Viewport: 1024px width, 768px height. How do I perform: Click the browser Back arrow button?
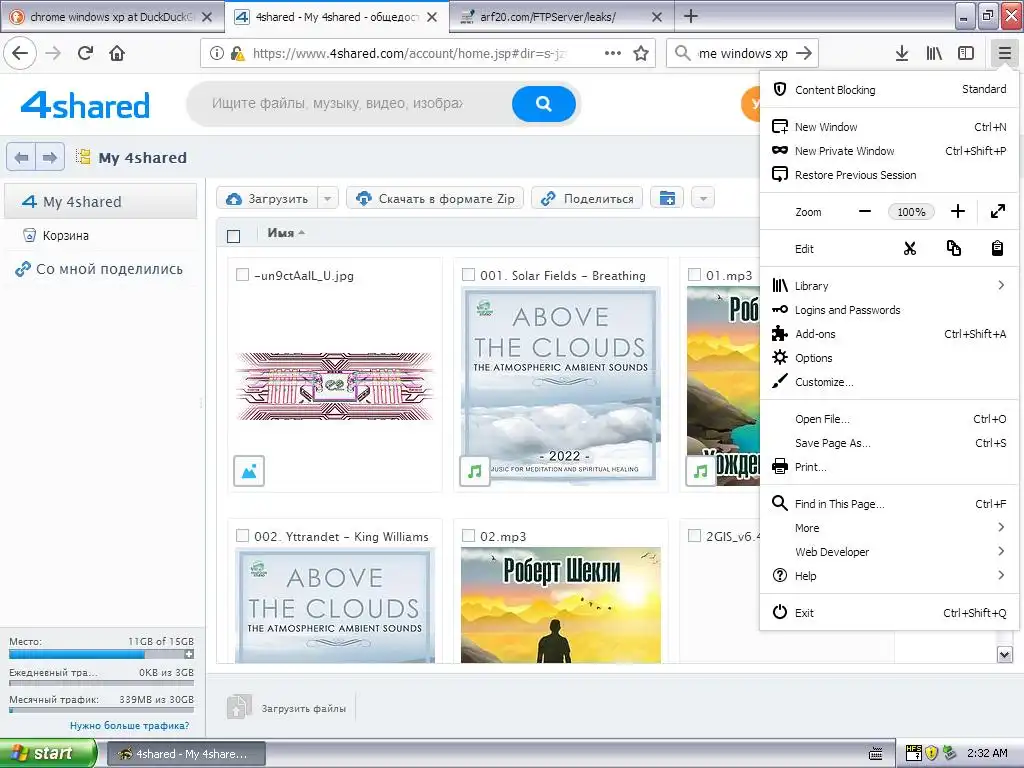(x=20, y=53)
